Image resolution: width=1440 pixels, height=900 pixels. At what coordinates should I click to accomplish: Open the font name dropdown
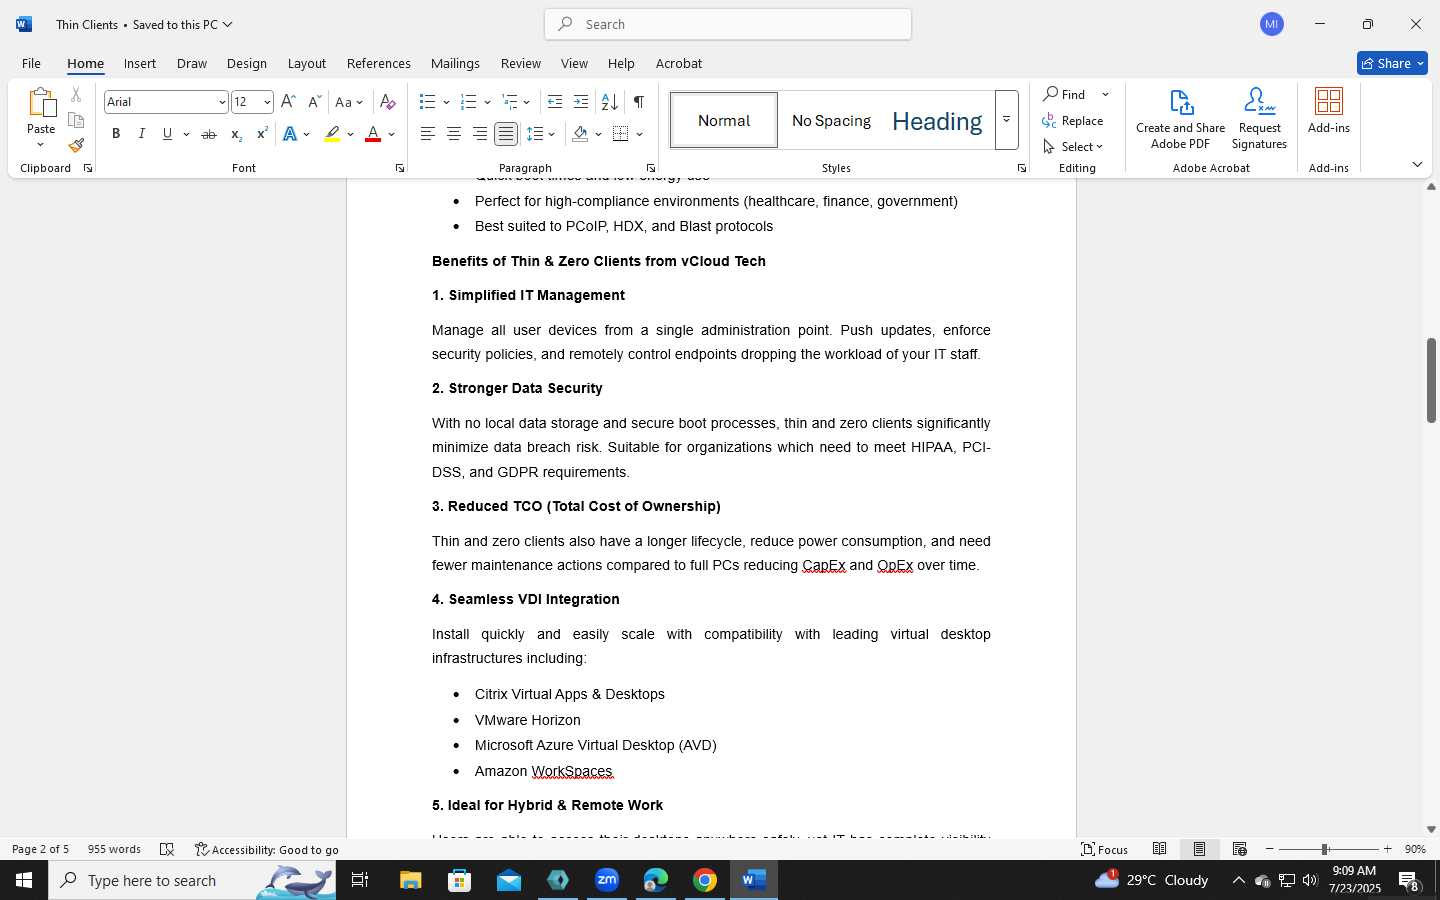[222, 102]
